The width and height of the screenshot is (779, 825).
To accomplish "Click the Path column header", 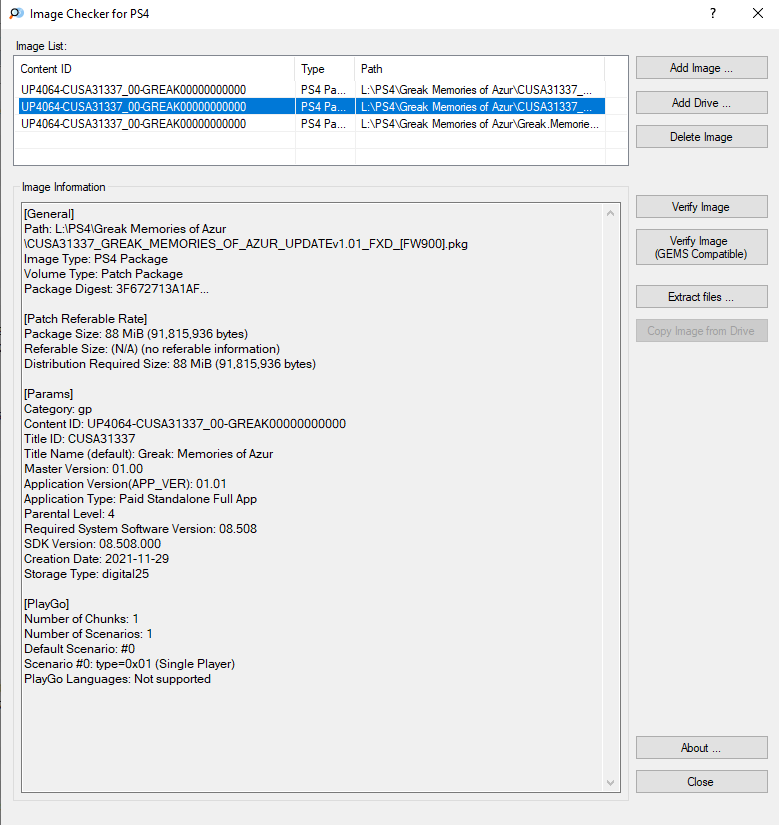I will [x=480, y=69].
